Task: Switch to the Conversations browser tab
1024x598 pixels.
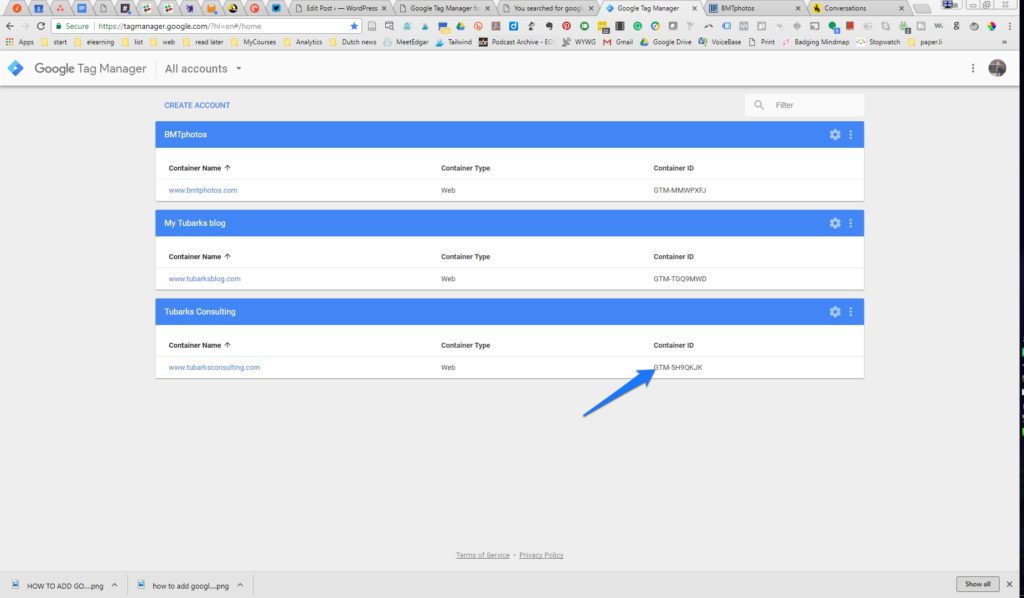Action: coord(844,8)
